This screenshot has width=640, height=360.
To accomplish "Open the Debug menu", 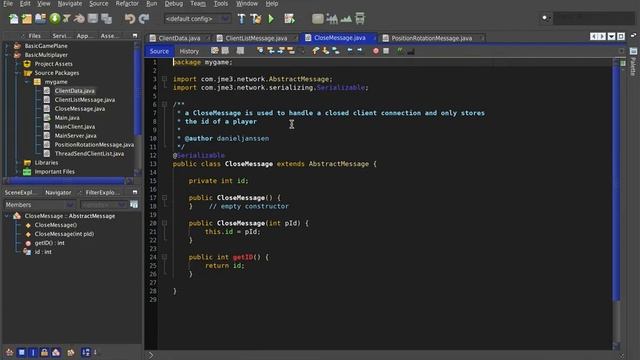I will tap(174, 4).
